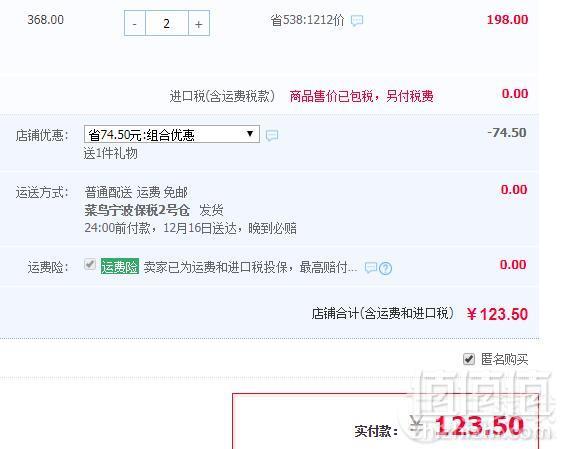Image resolution: width=561 pixels, height=449 pixels.
Task: Click the 匿名购买 label text
Action: point(504,359)
